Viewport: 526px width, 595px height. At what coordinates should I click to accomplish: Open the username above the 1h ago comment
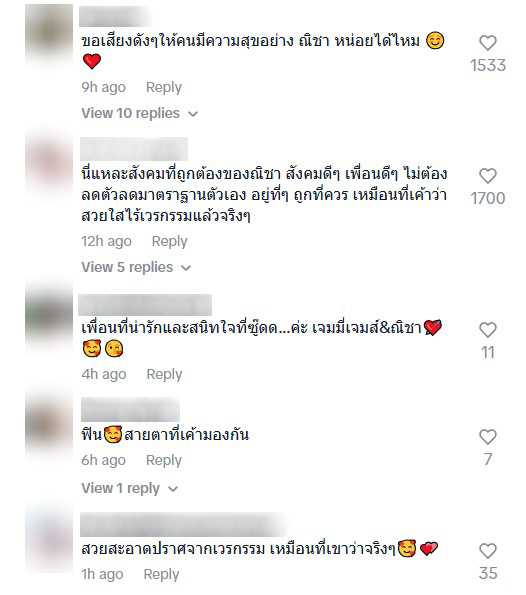[x=184, y=524]
